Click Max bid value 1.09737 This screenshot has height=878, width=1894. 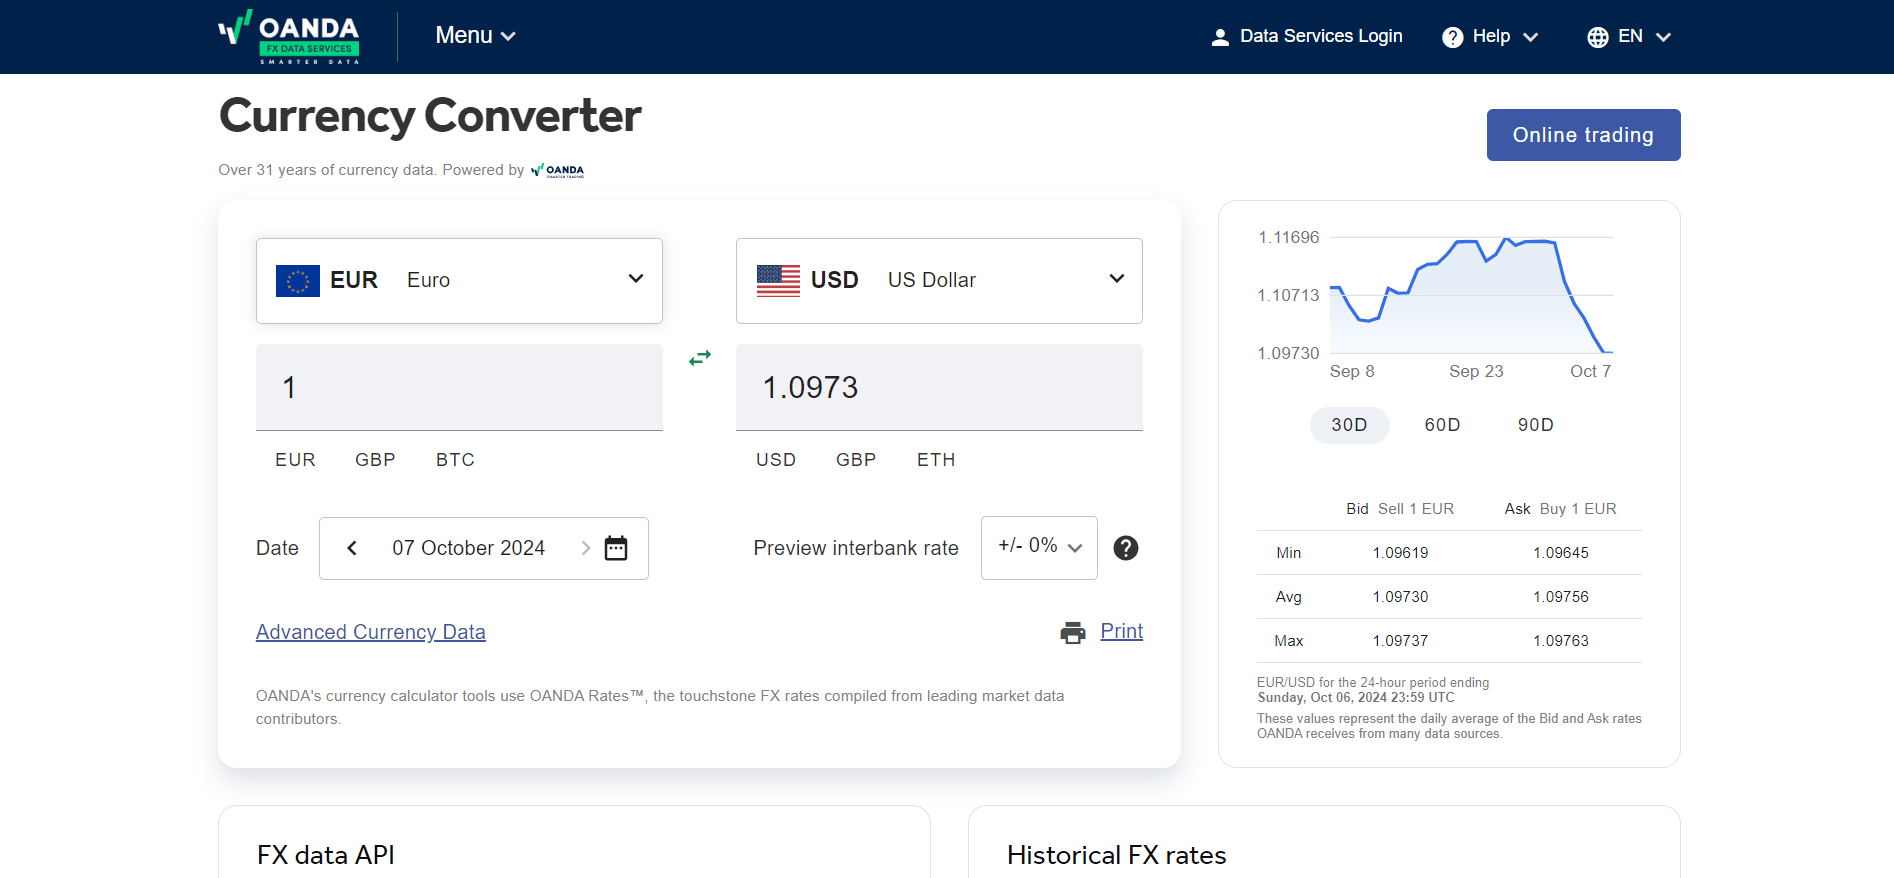(x=1400, y=641)
